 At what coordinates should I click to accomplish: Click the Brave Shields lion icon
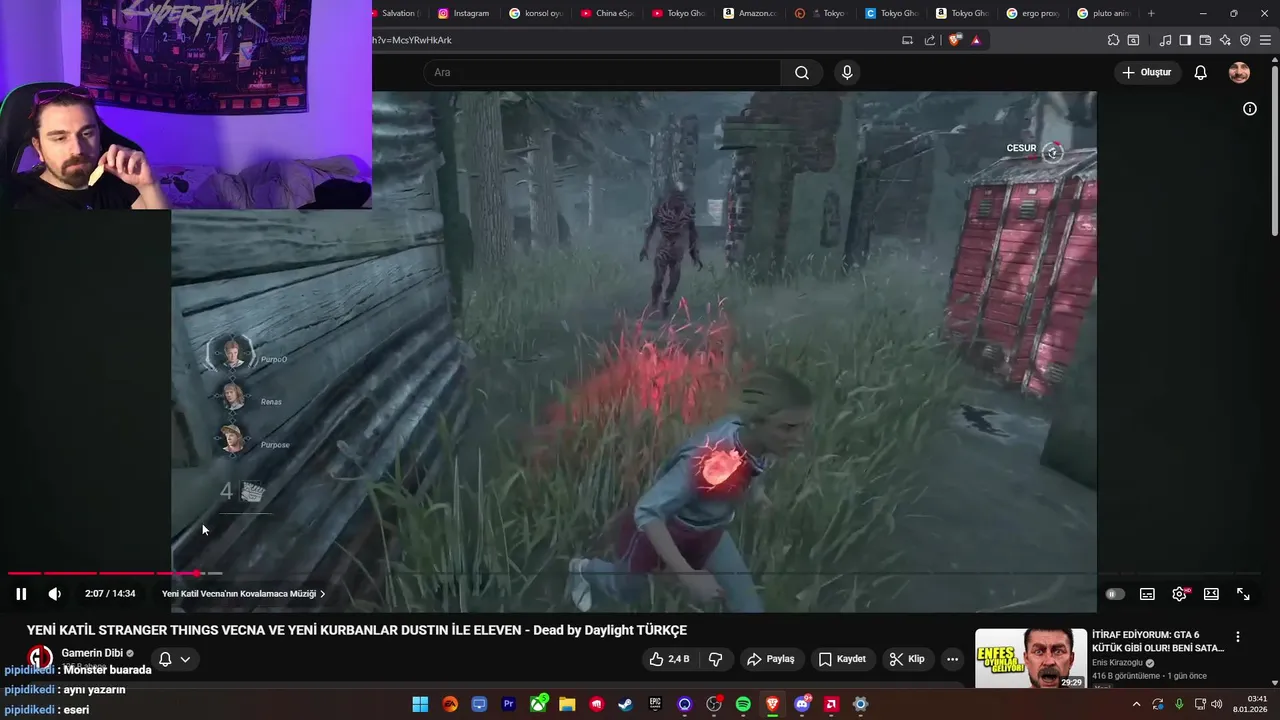954,40
